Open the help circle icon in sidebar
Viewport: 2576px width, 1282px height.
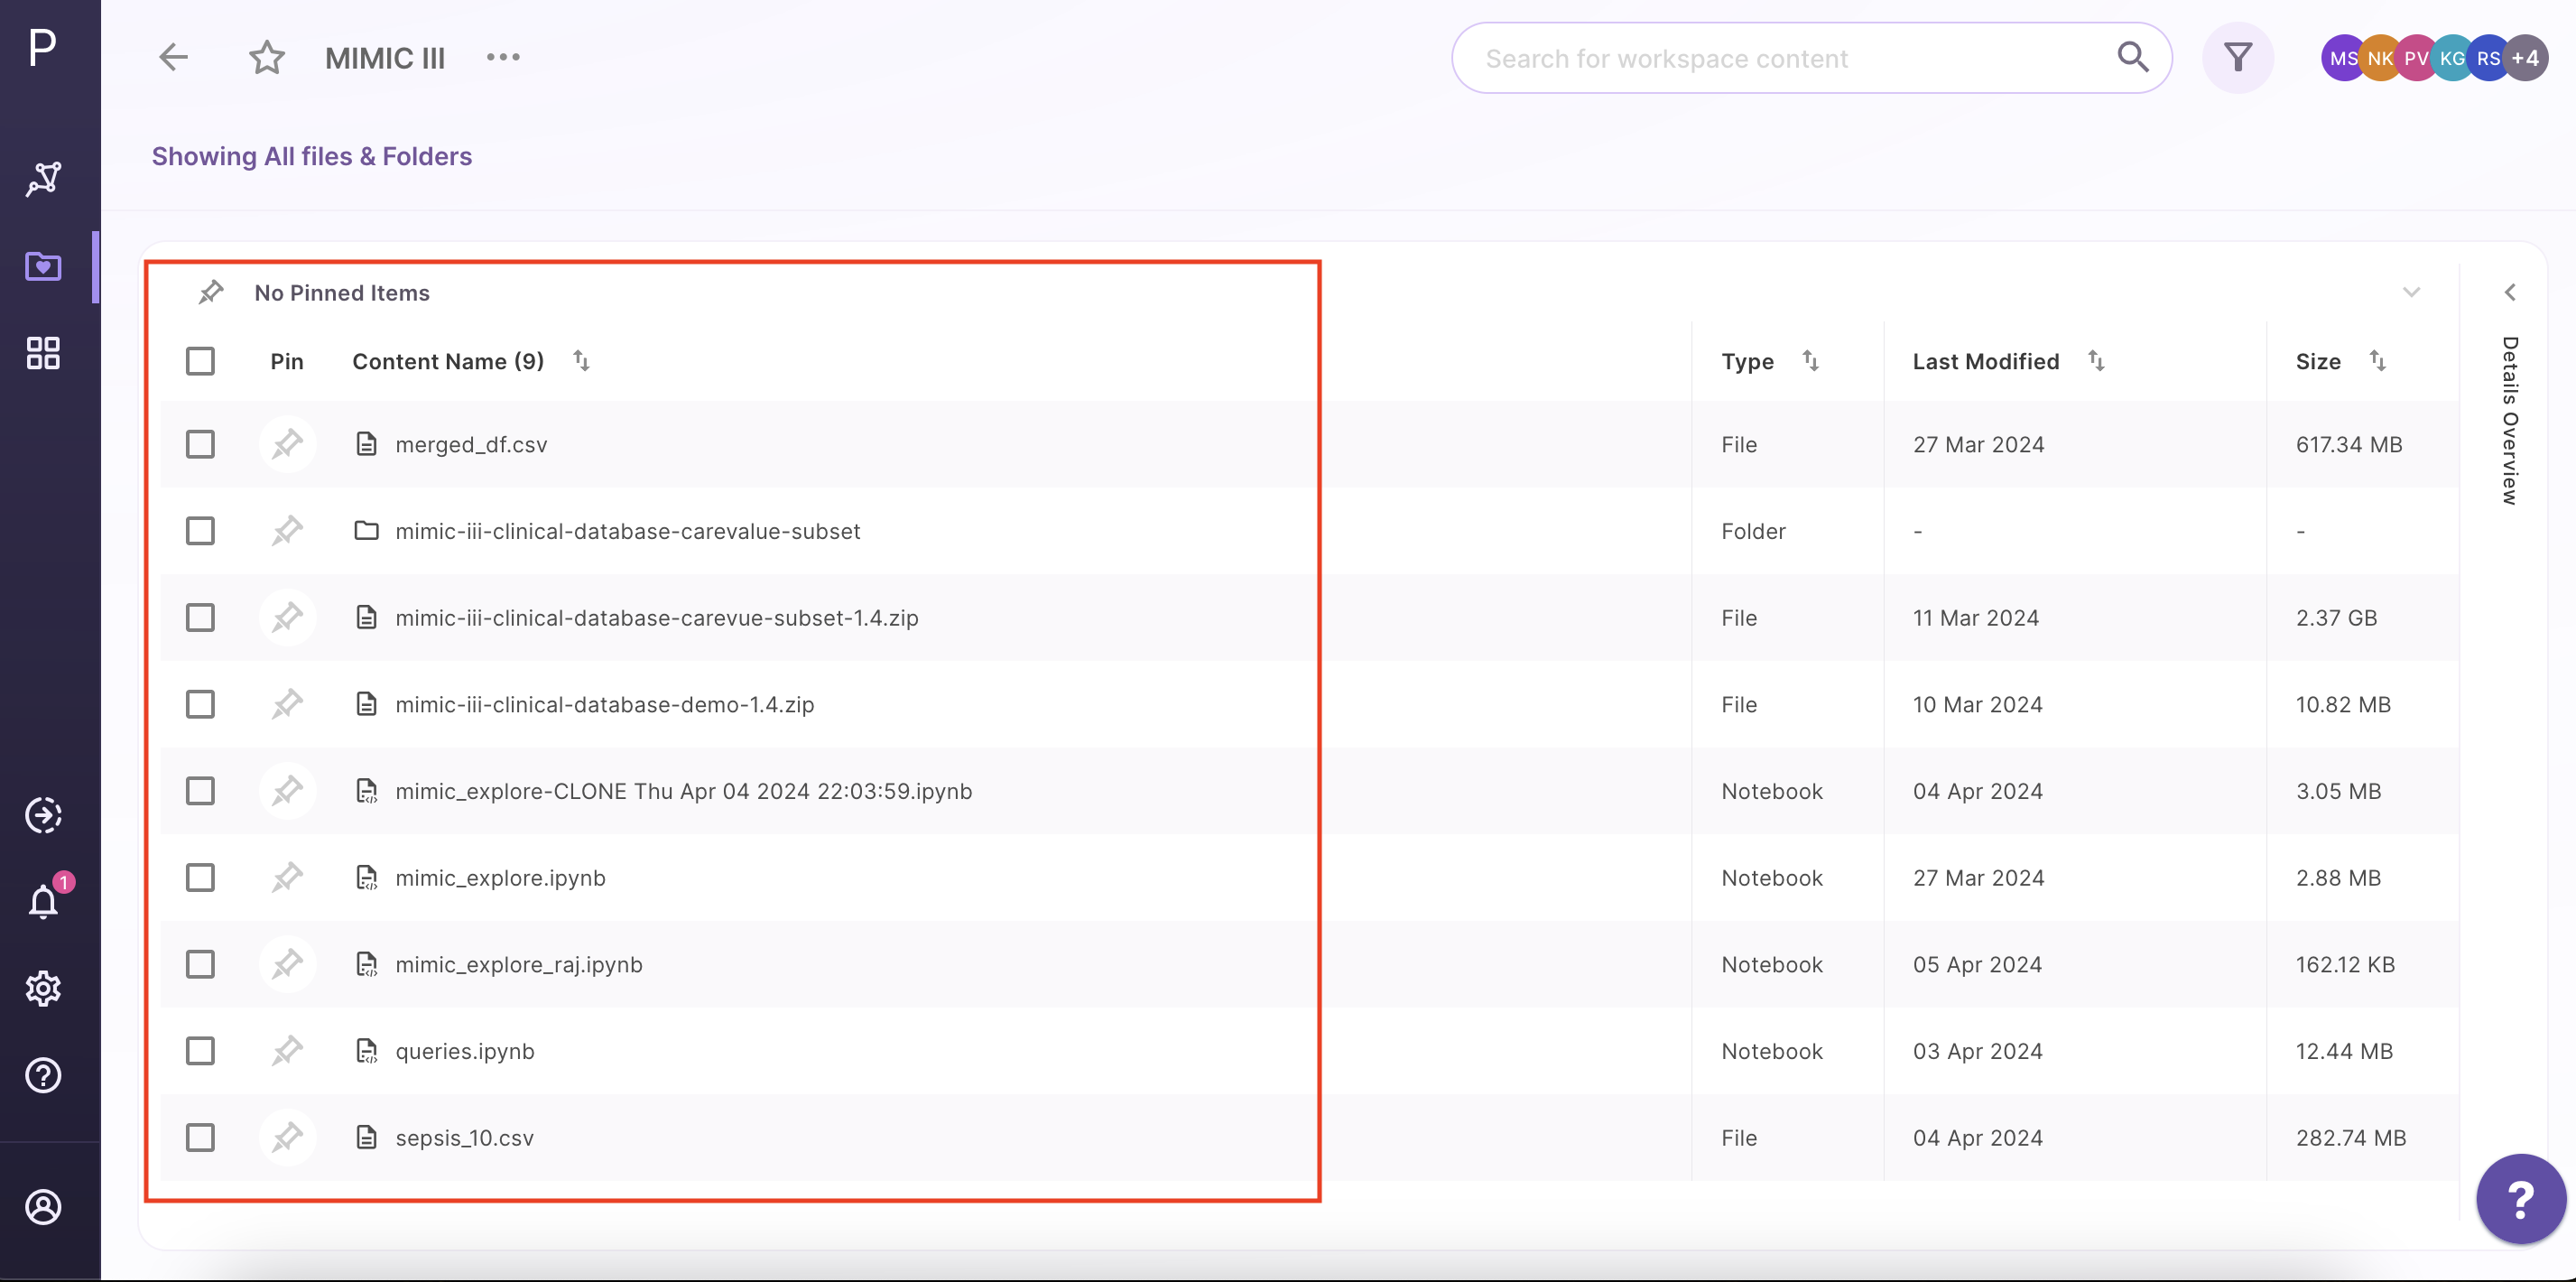click(x=44, y=1075)
